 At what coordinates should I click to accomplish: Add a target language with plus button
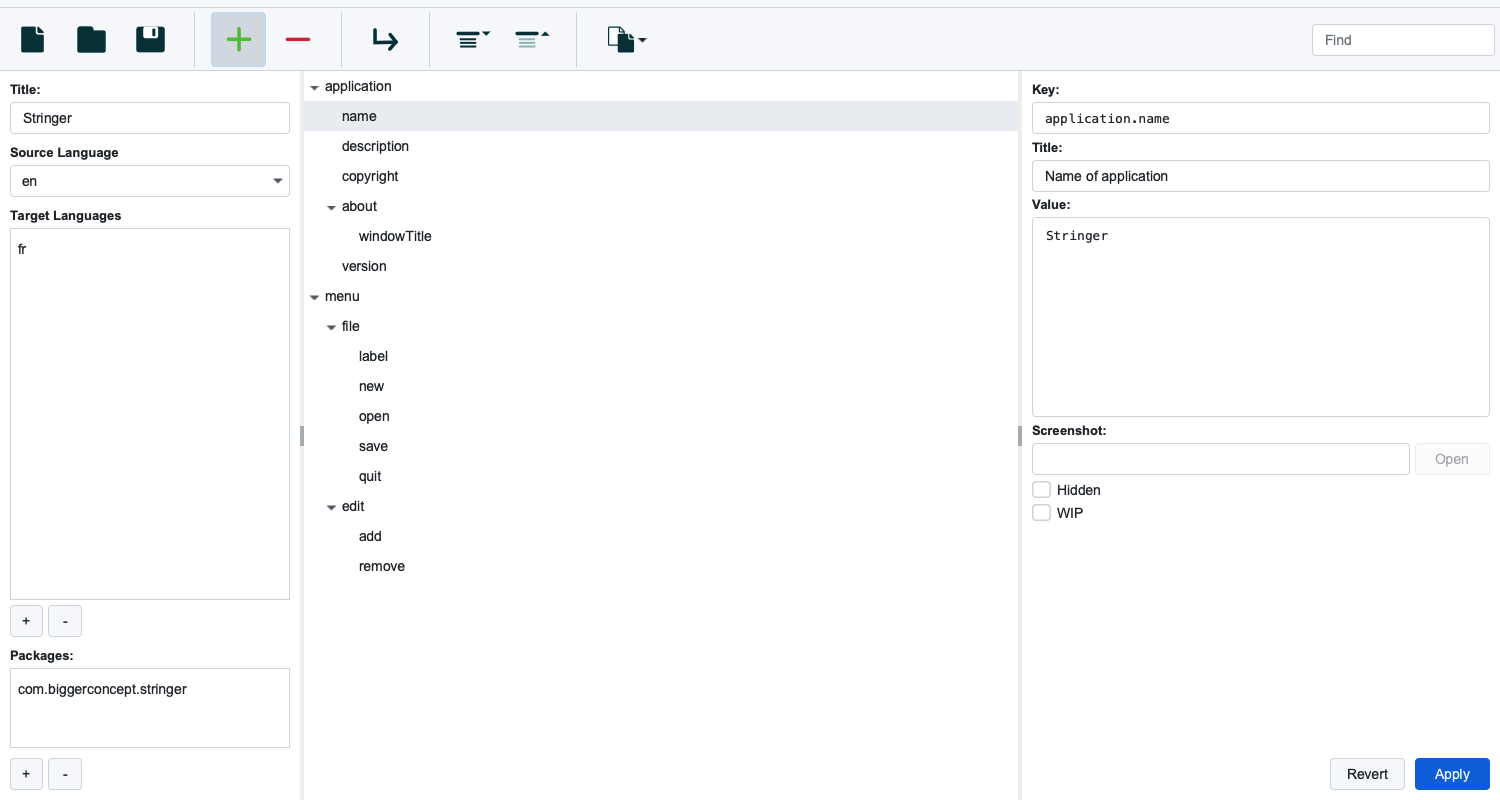coord(26,621)
